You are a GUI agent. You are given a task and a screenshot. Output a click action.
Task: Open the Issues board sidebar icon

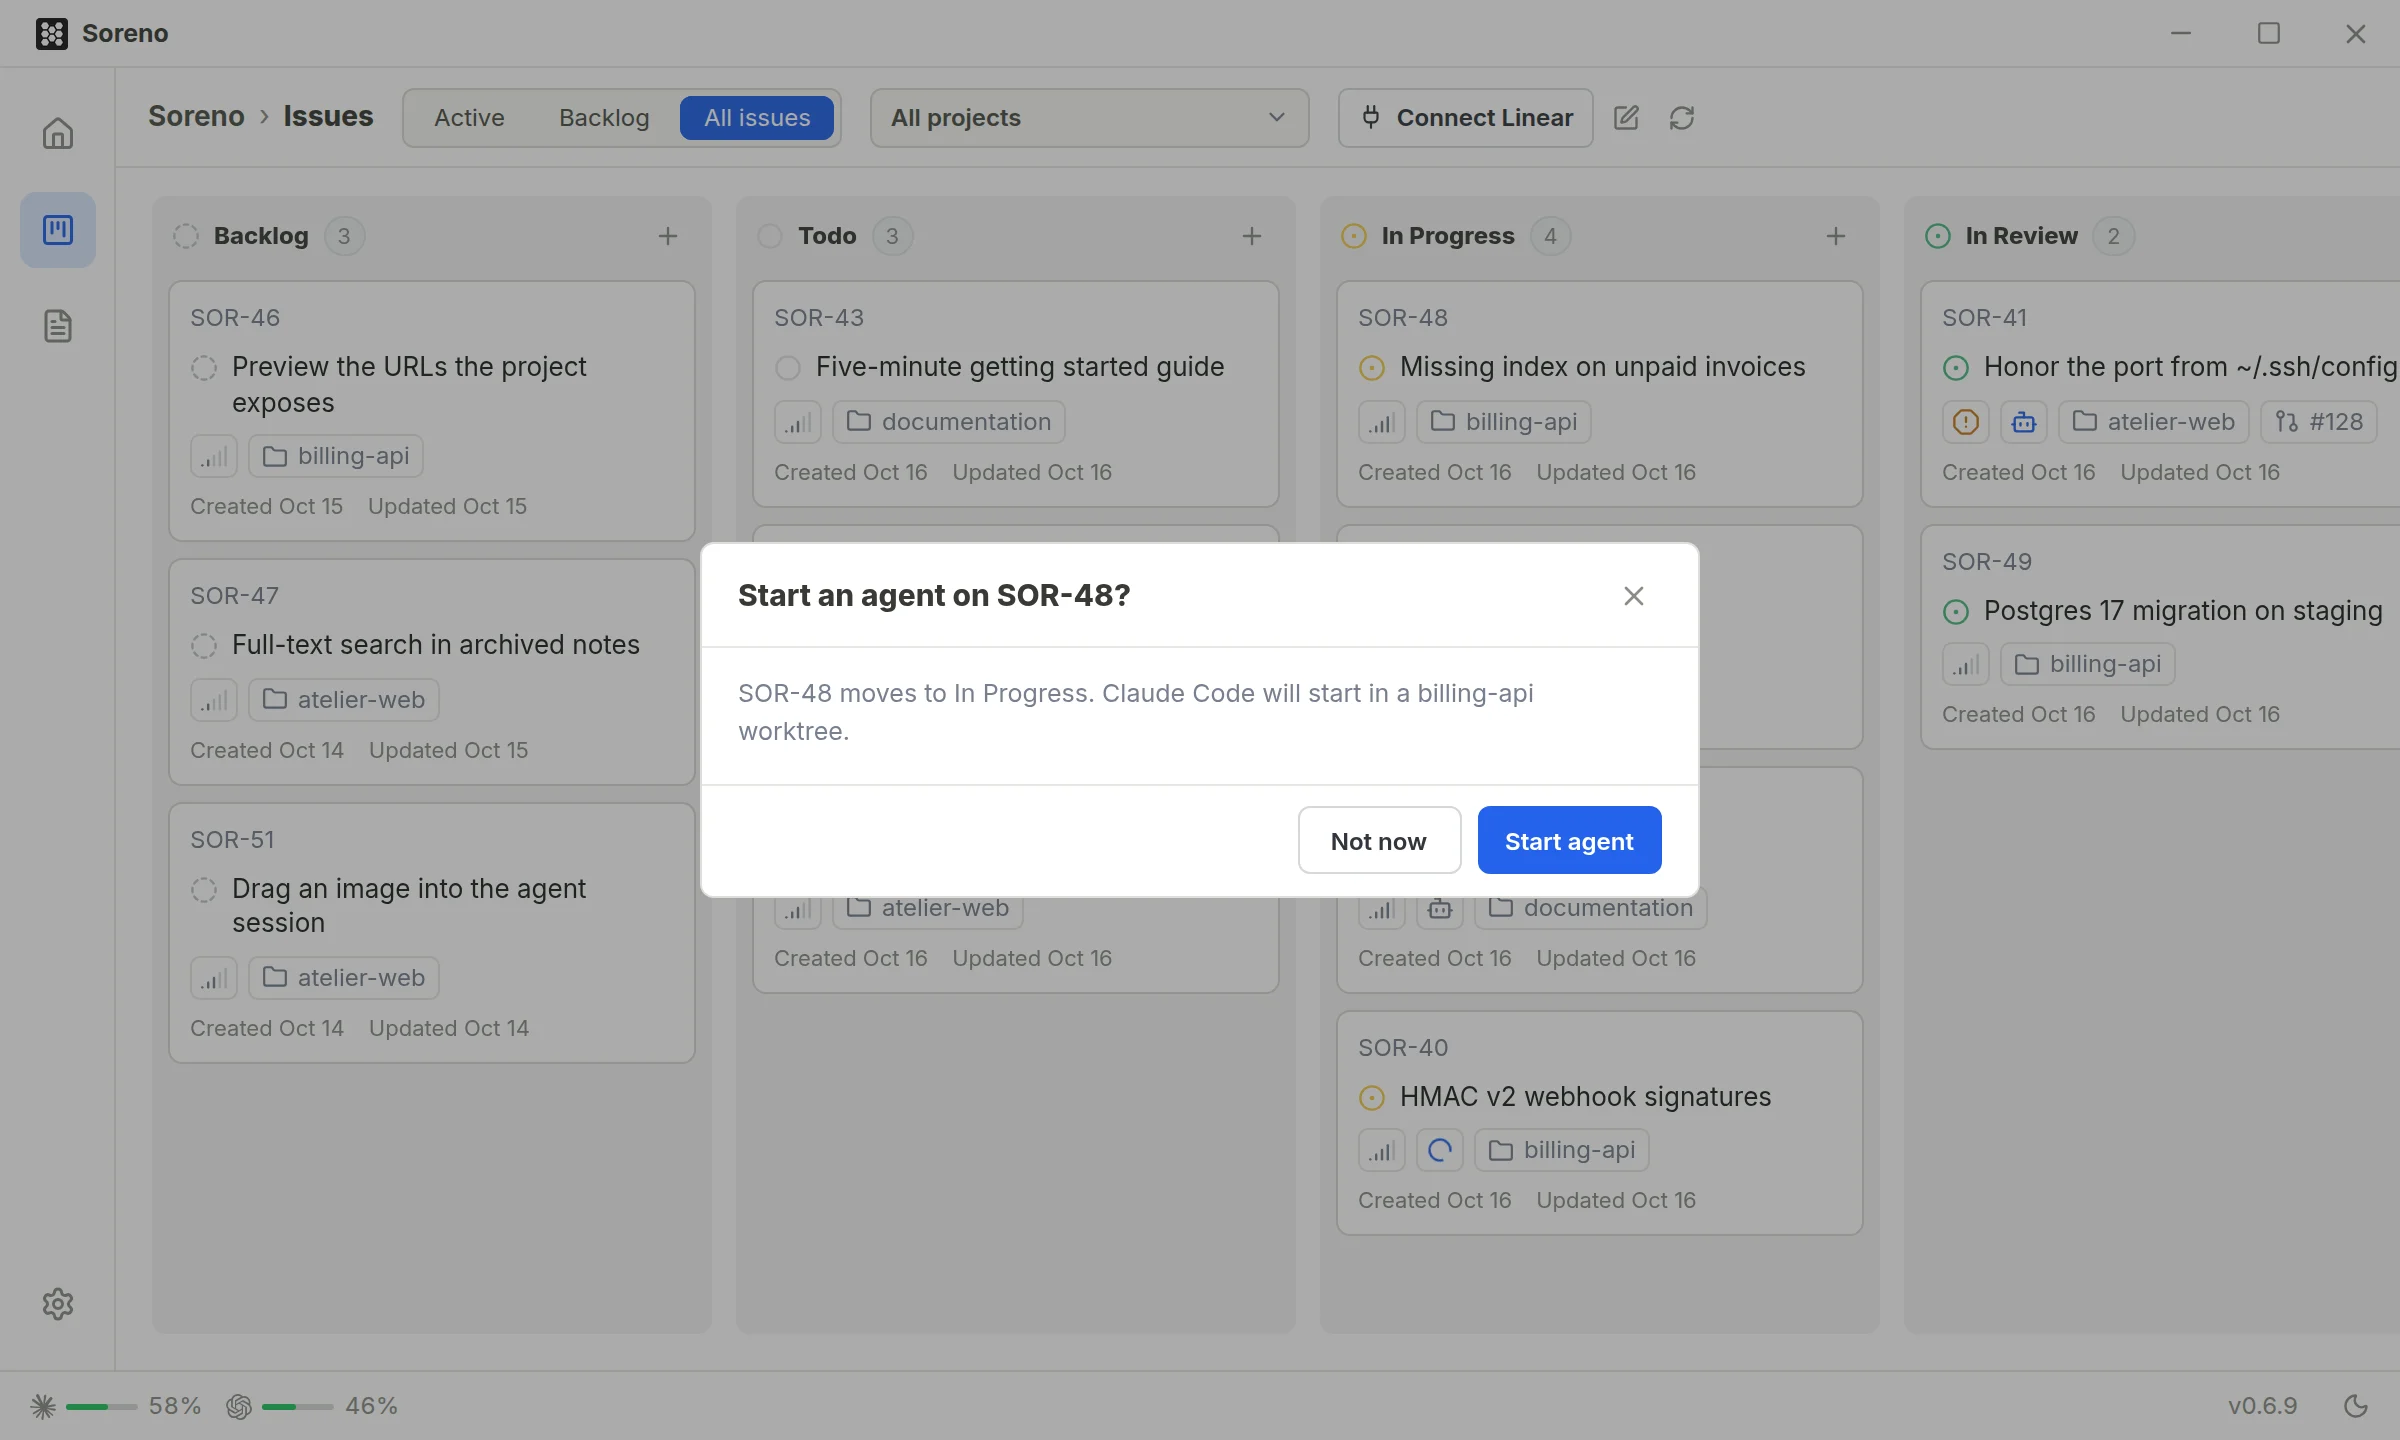[58, 230]
